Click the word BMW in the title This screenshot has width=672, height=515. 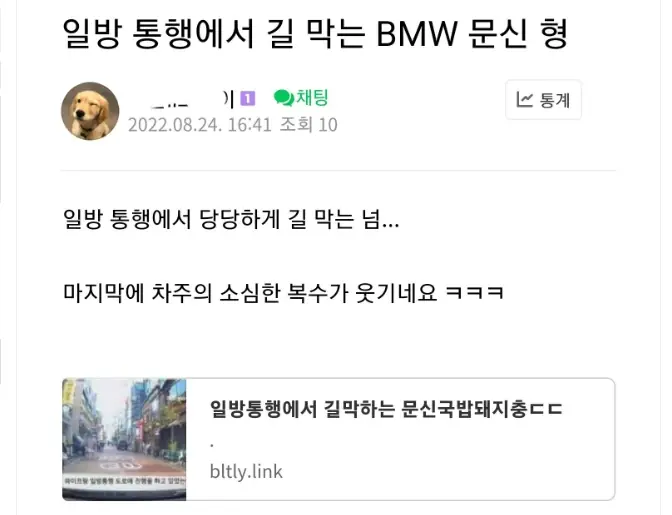point(417,34)
